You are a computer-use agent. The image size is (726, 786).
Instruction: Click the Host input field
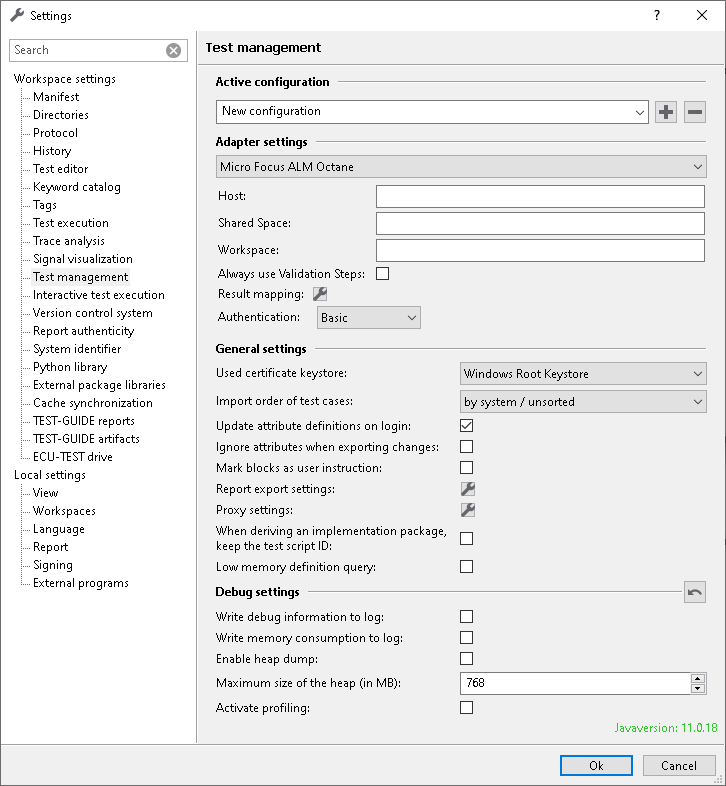click(540, 196)
